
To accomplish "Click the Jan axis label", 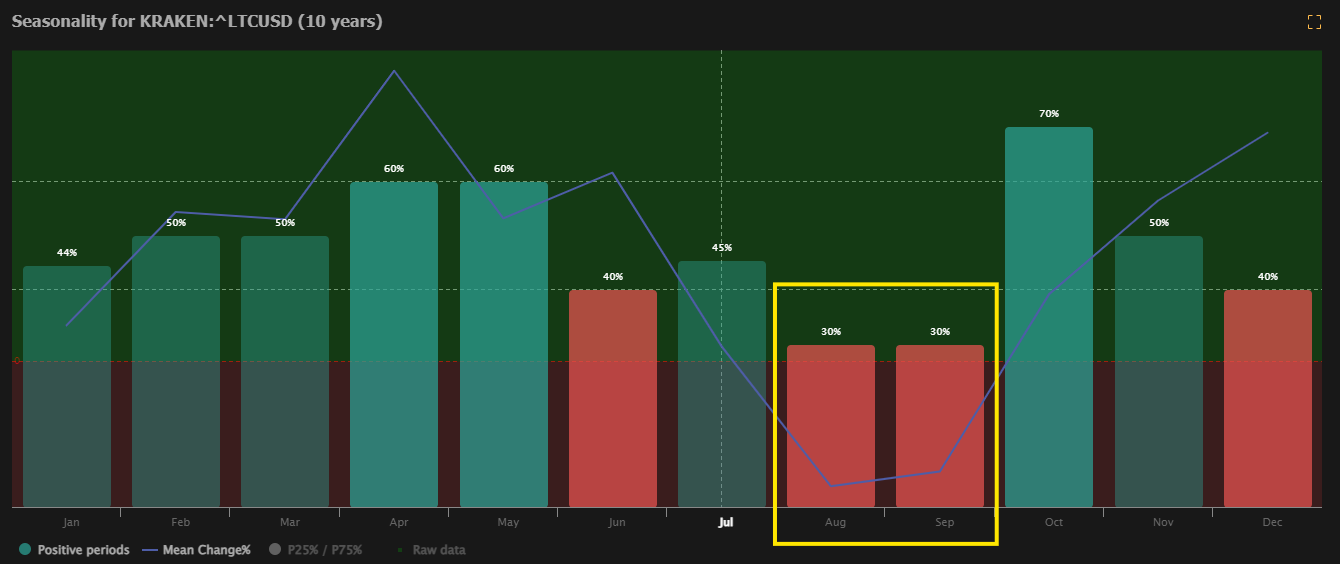I will (x=71, y=523).
